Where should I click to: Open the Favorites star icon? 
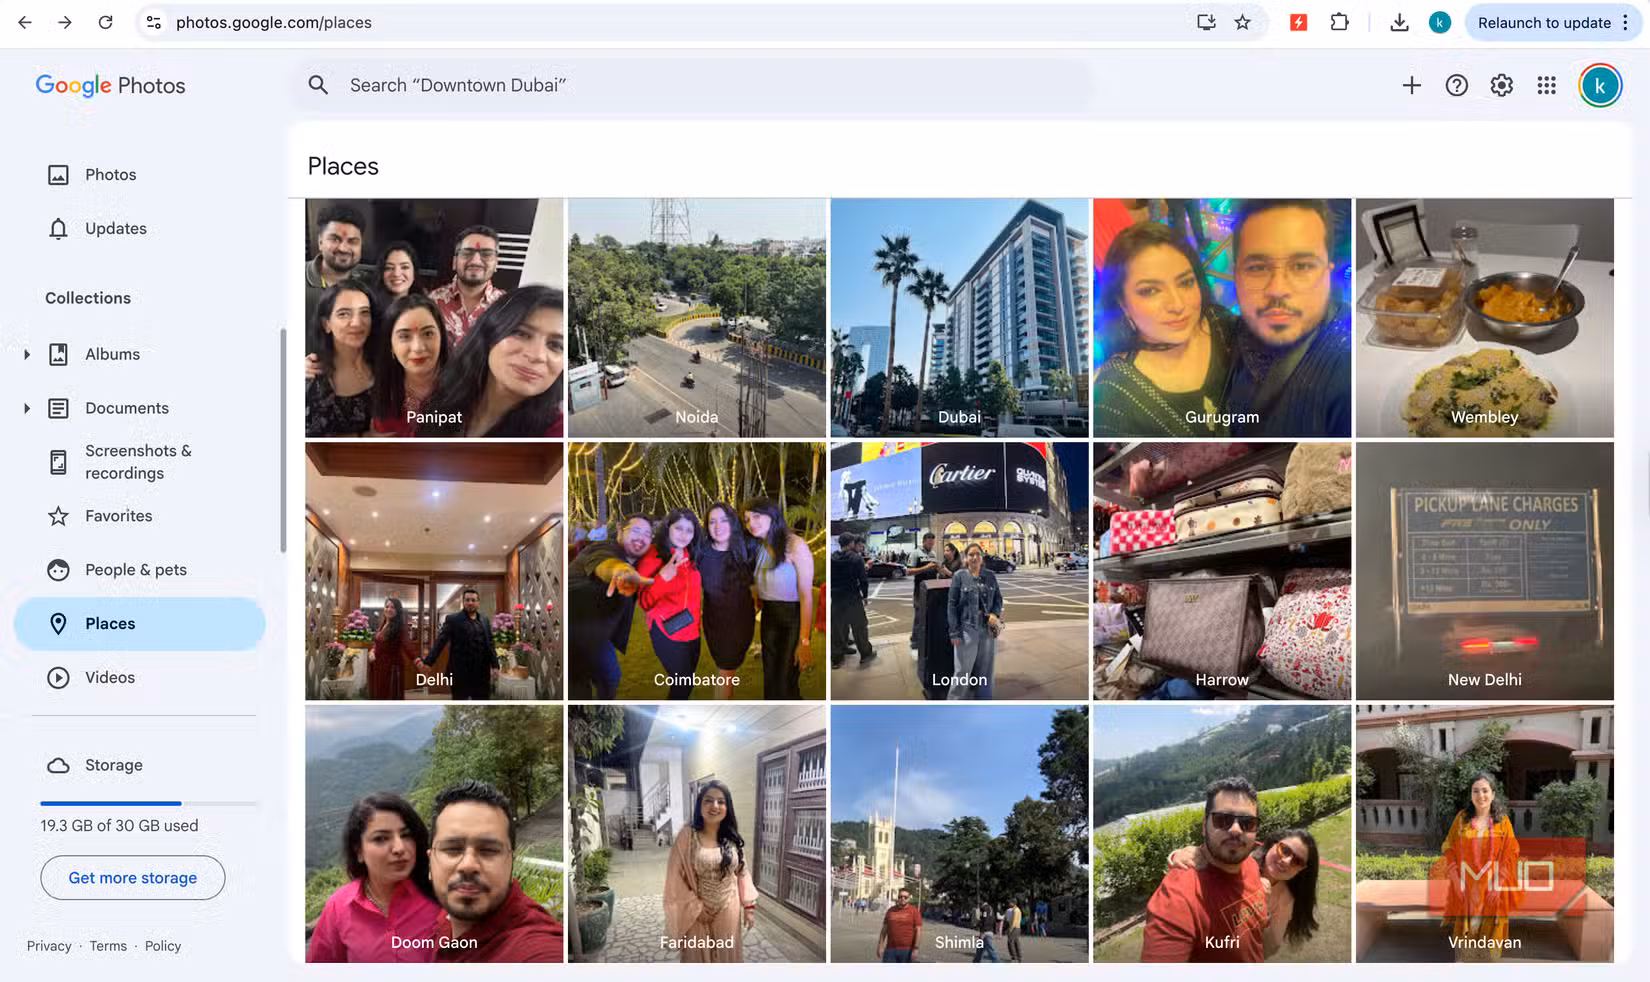tap(59, 515)
